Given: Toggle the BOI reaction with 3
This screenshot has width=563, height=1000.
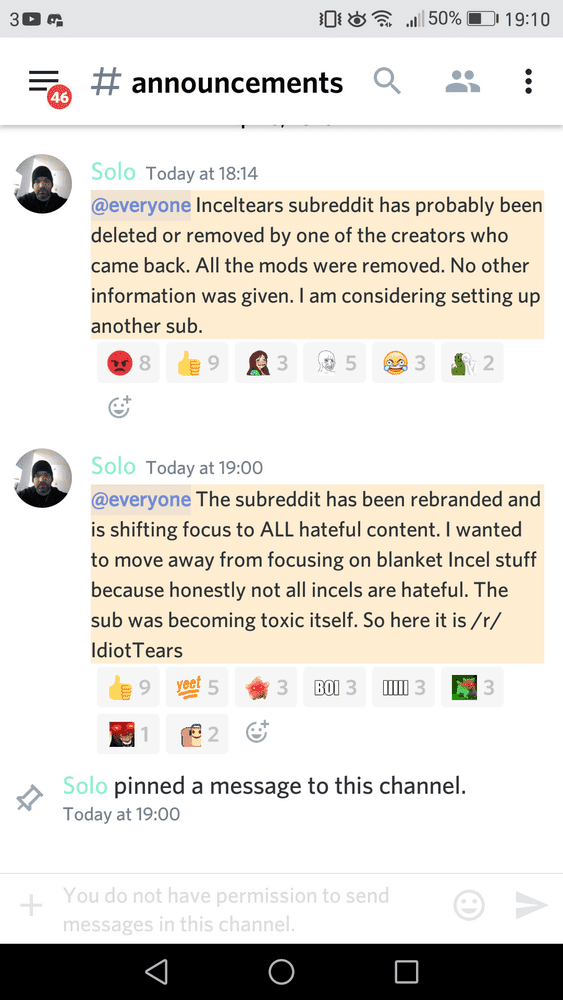Looking at the screenshot, I should pos(335,687).
